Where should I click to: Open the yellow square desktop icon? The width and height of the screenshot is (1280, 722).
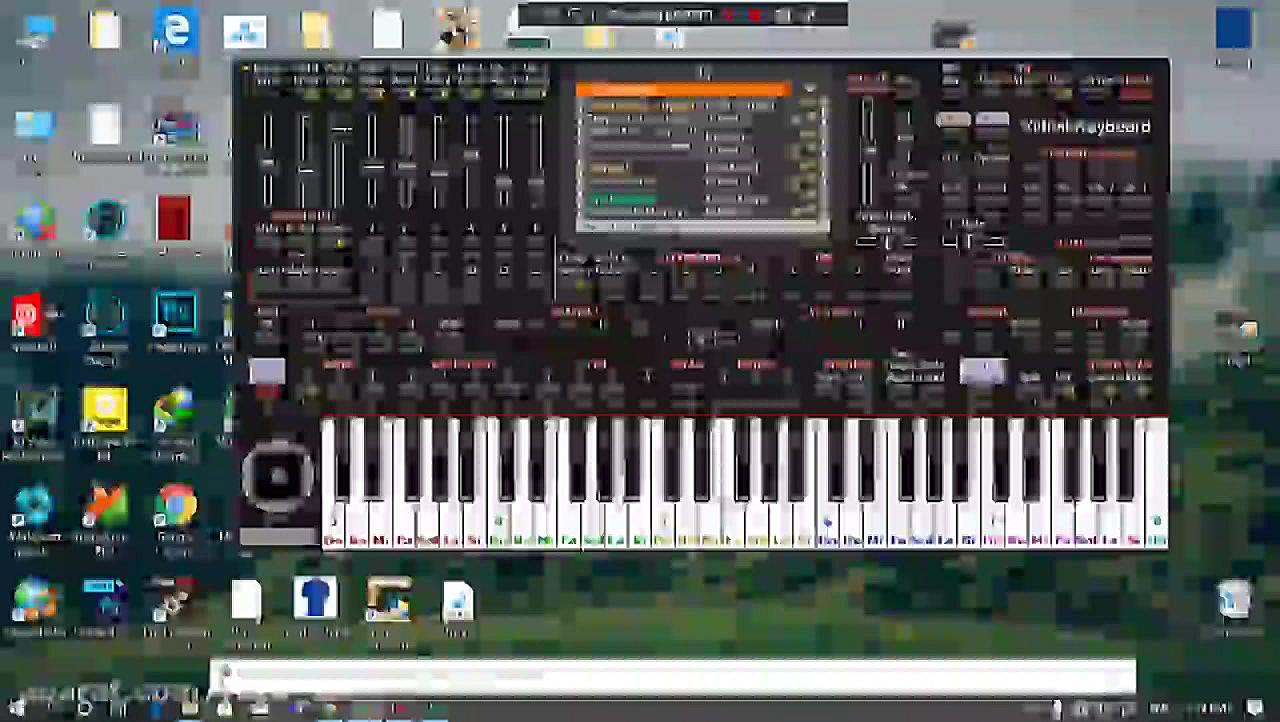click(x=105, y=410)
